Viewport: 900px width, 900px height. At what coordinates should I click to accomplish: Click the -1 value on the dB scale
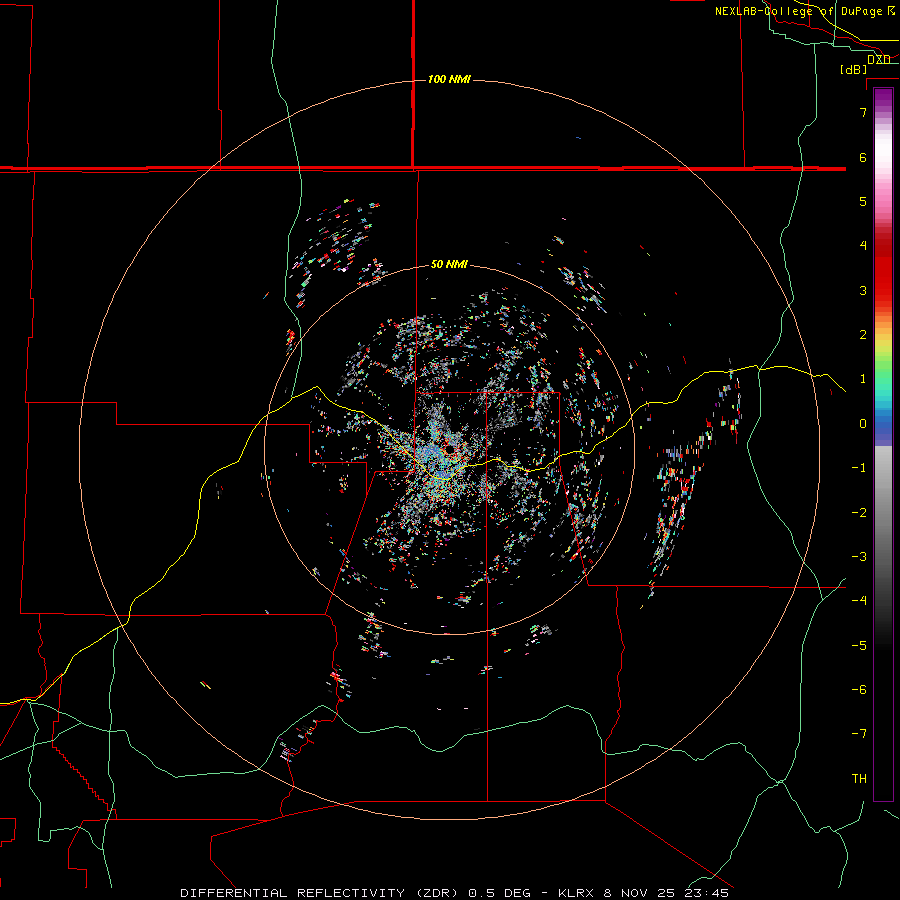click(859, 468)
